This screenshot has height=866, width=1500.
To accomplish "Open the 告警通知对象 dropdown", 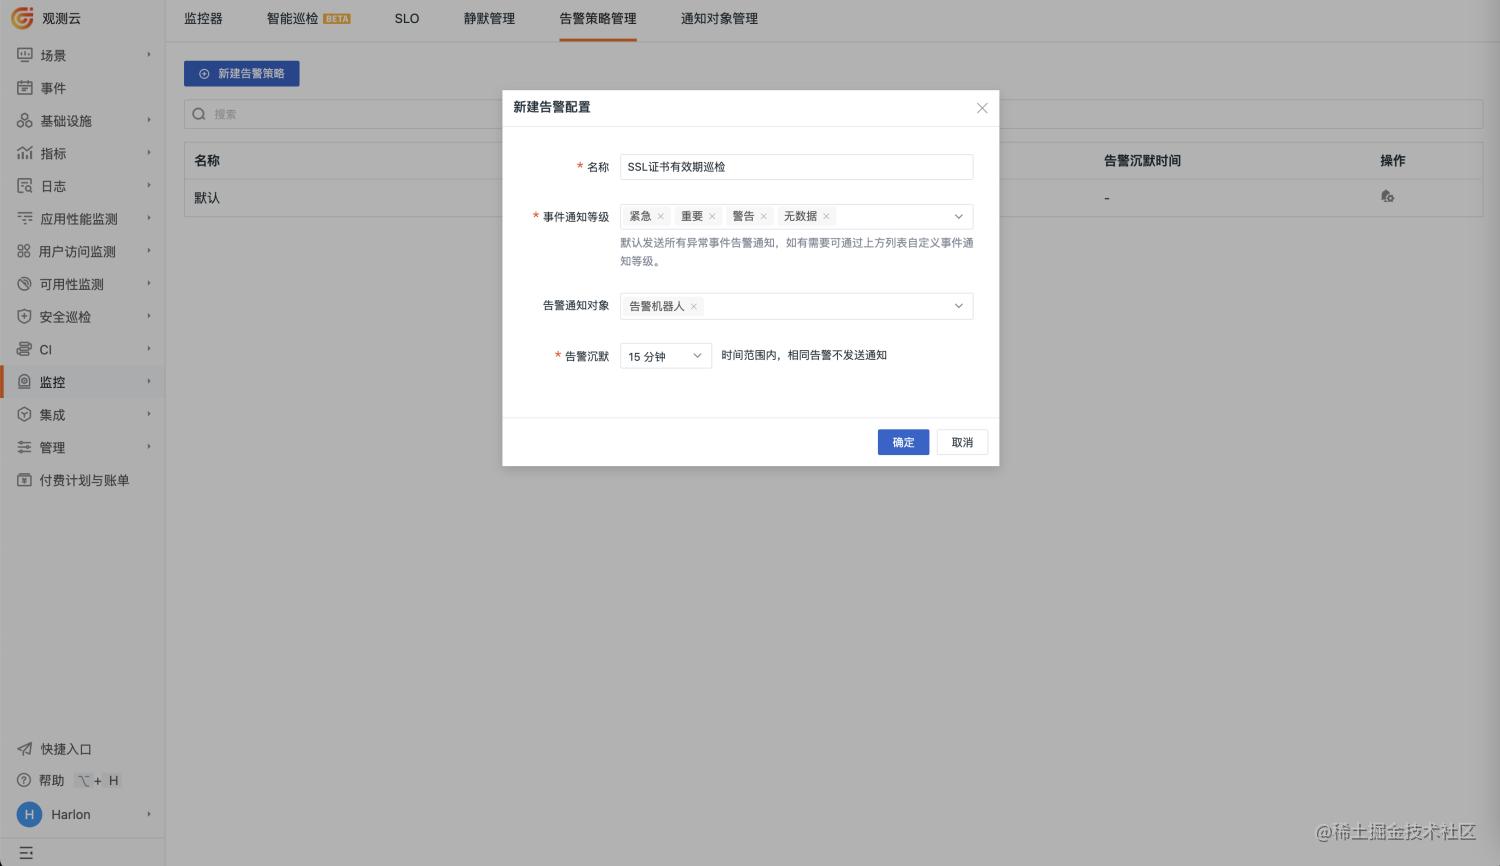I will [x=958, y=306].
